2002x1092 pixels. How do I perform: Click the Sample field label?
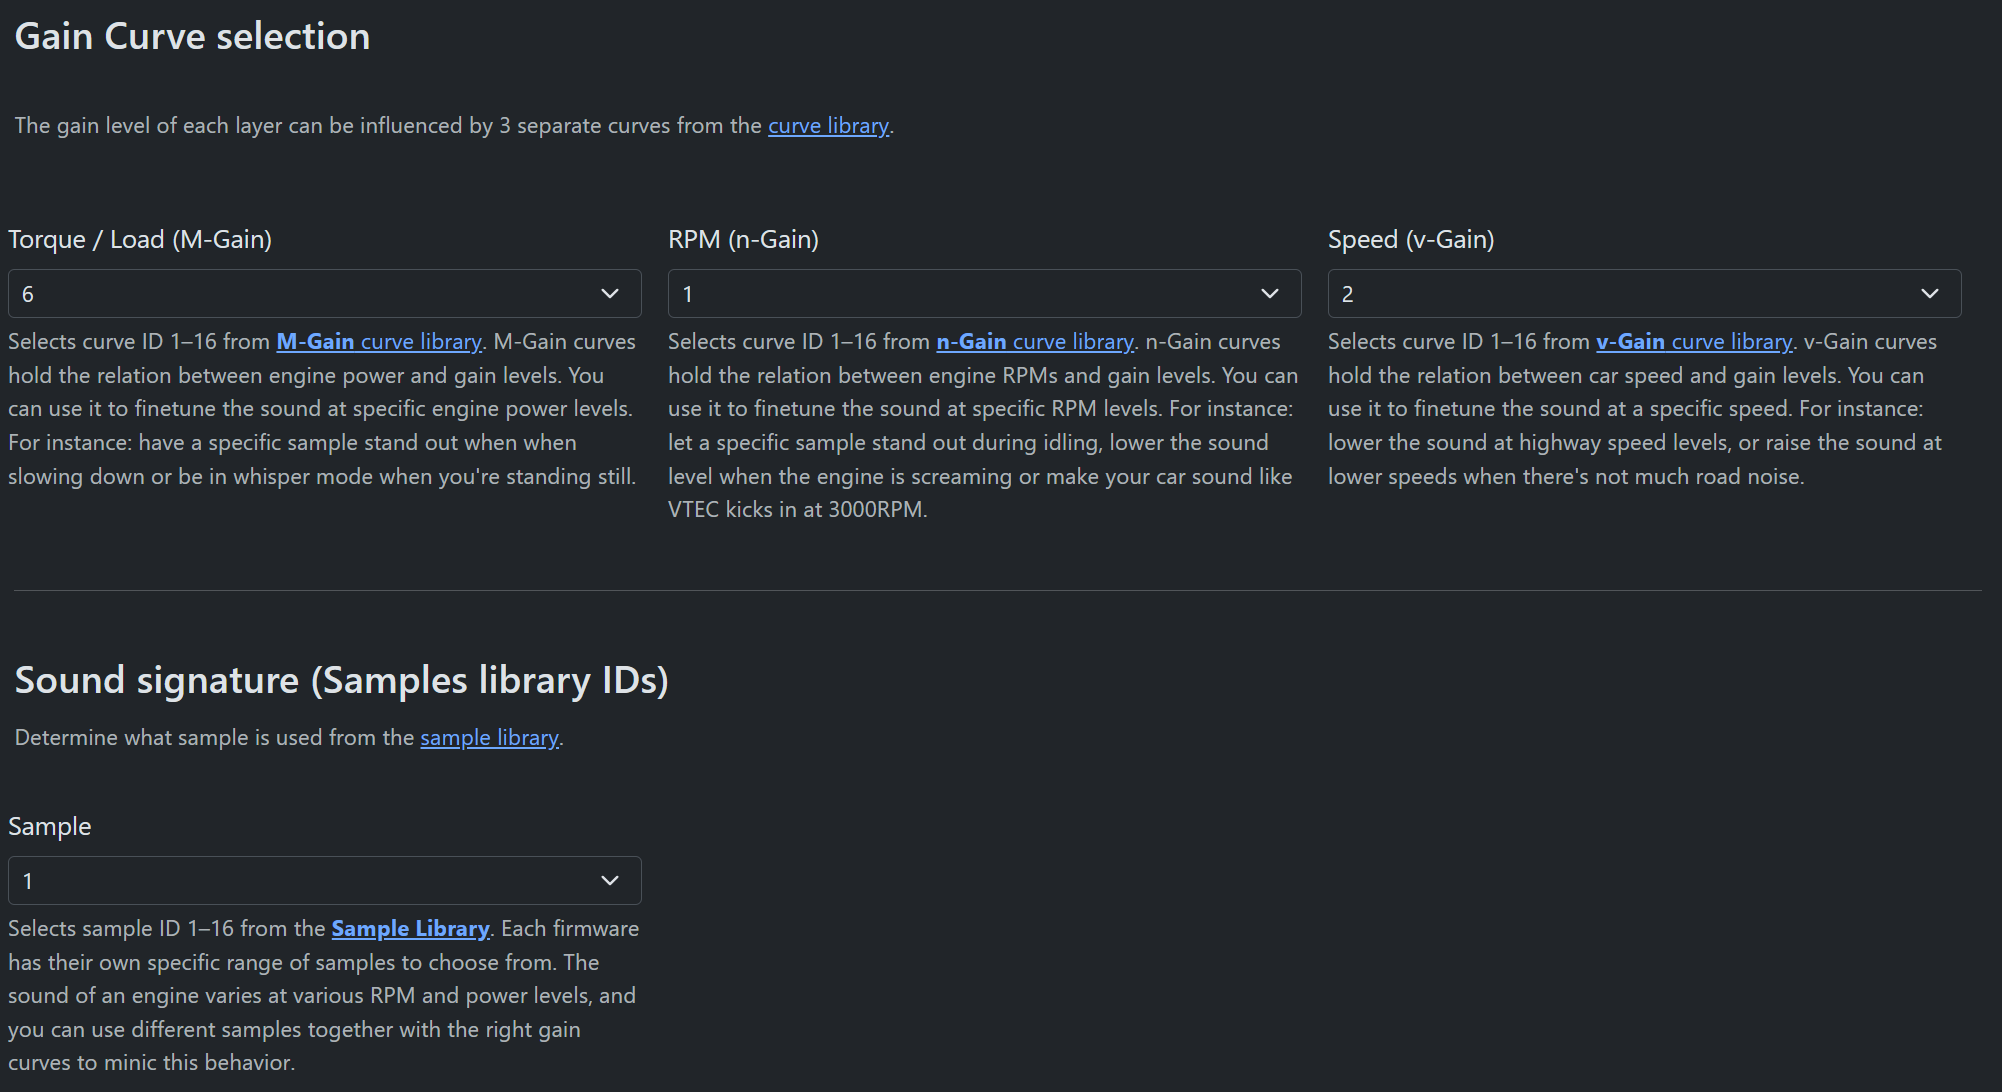[50, 827]
